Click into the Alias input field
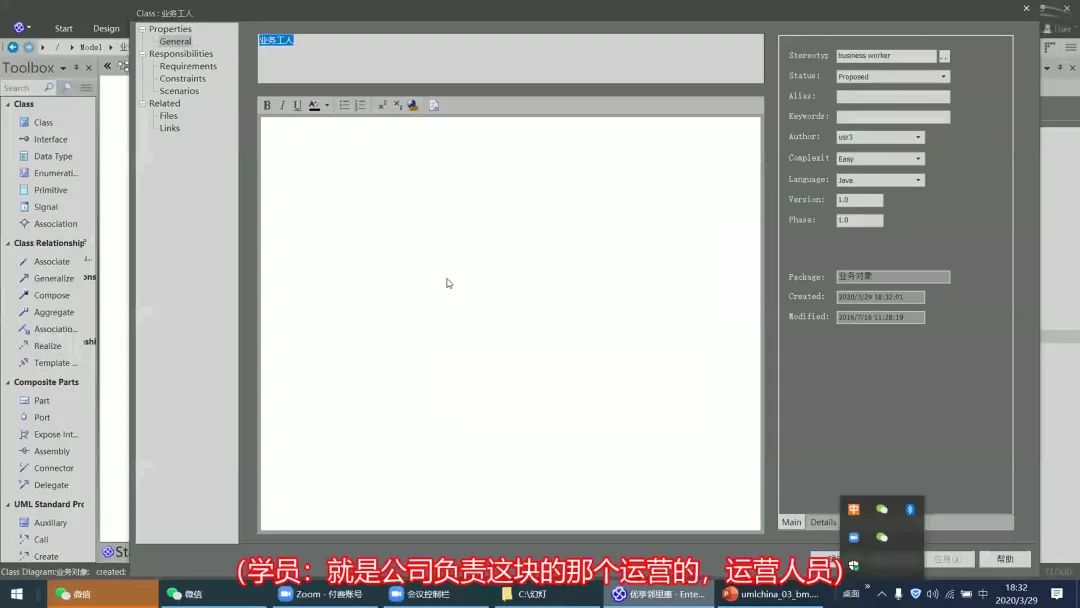Image resolution: width=1080 pixels, height=608 pixels. point(893,96)
